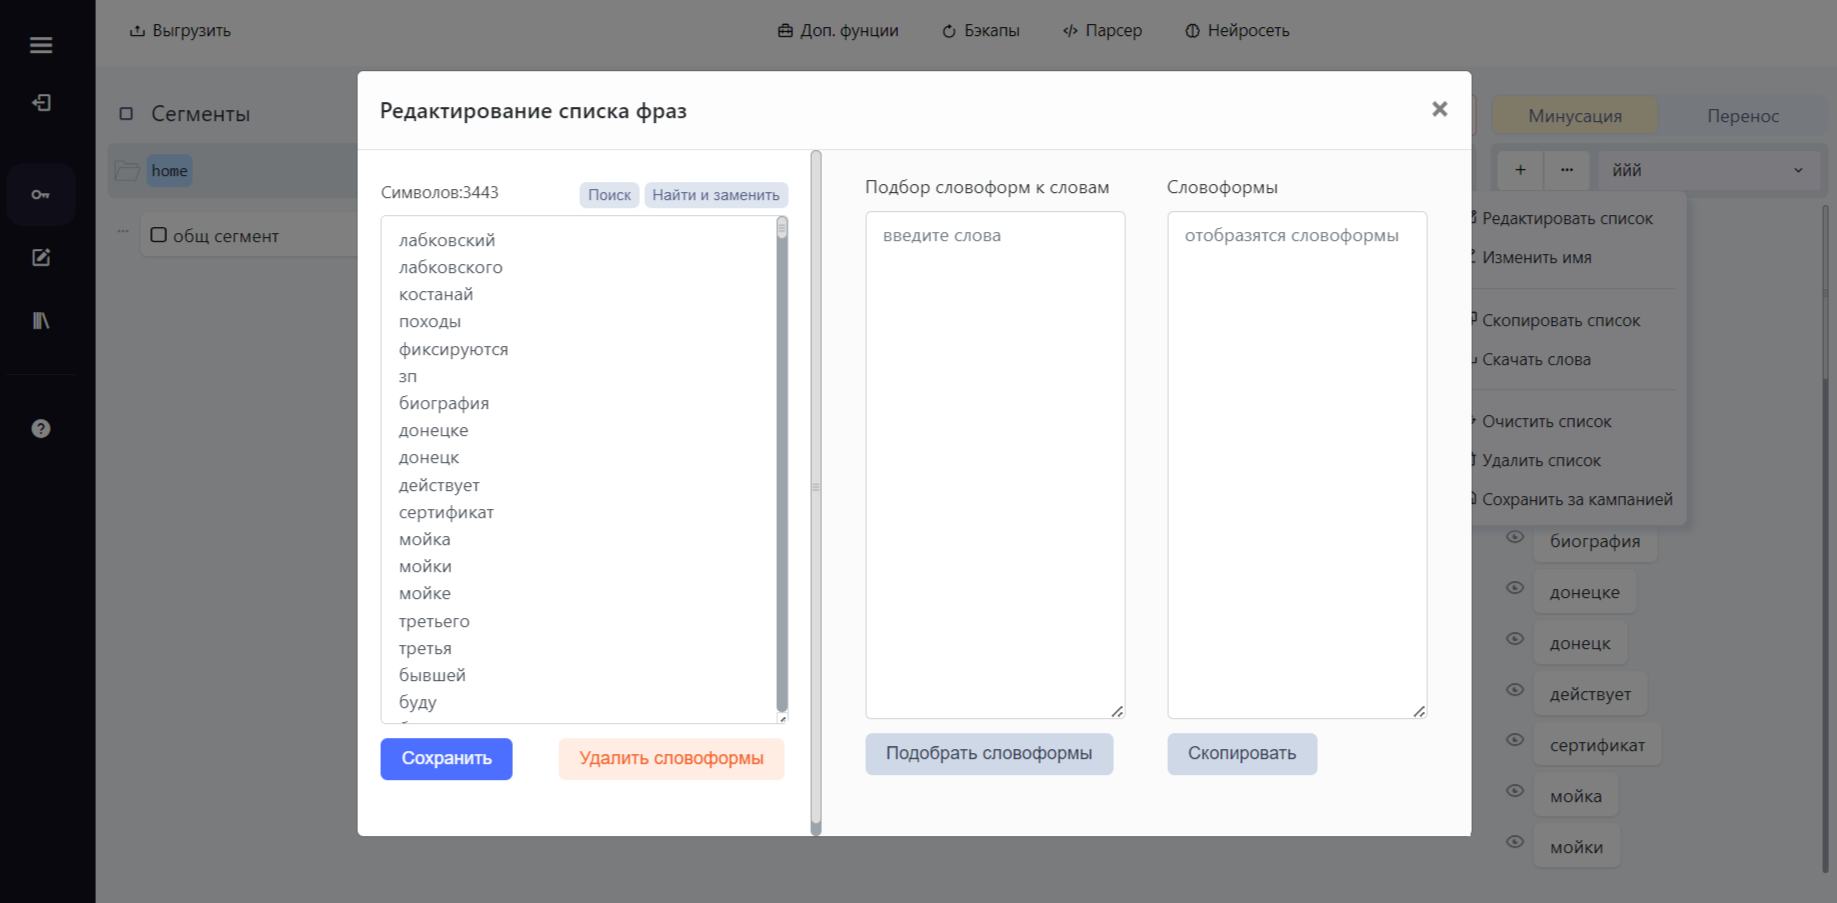Close the phrase list editing dialog
The width and height of the screenshot is (1837, 903).
[x=1439, y=109]
